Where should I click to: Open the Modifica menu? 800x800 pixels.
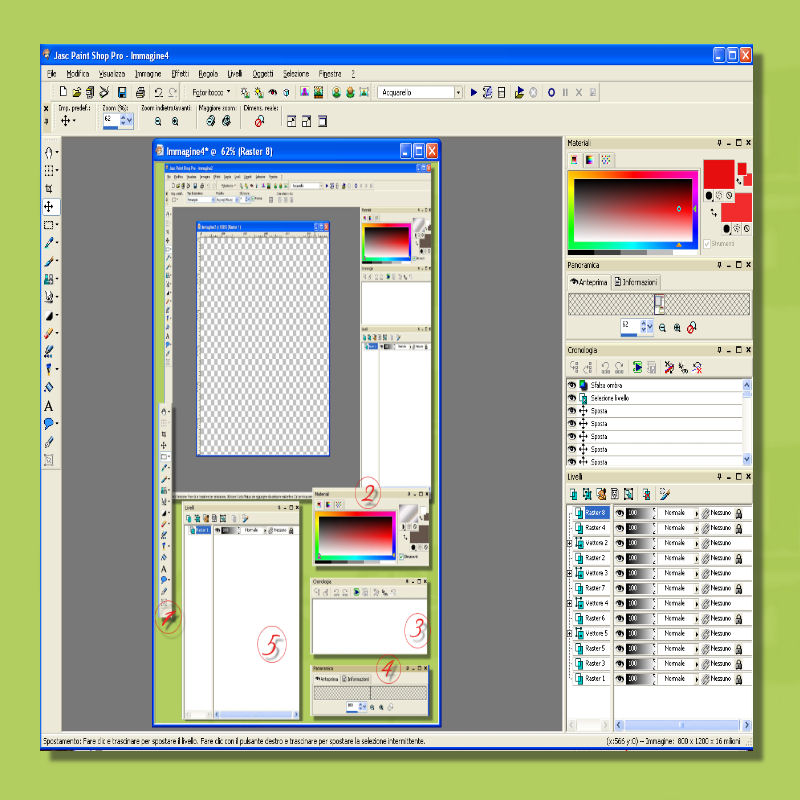tap(78, 74)
